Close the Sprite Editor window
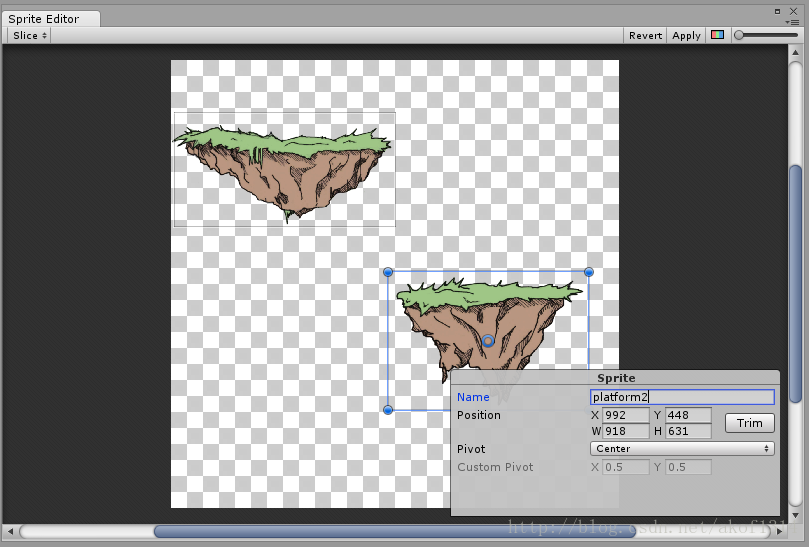Image resolution: width=809 pixels, height=547 pixels. [794, 11]
